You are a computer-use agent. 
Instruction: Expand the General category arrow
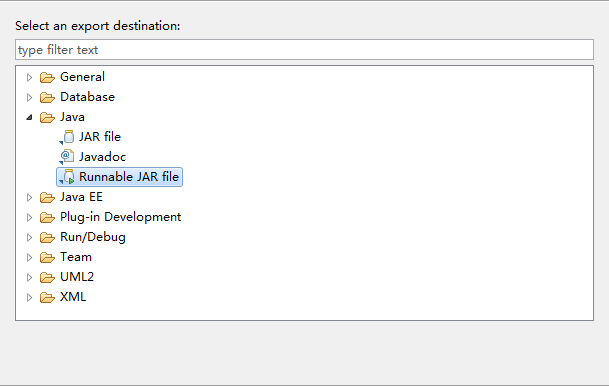30,77
